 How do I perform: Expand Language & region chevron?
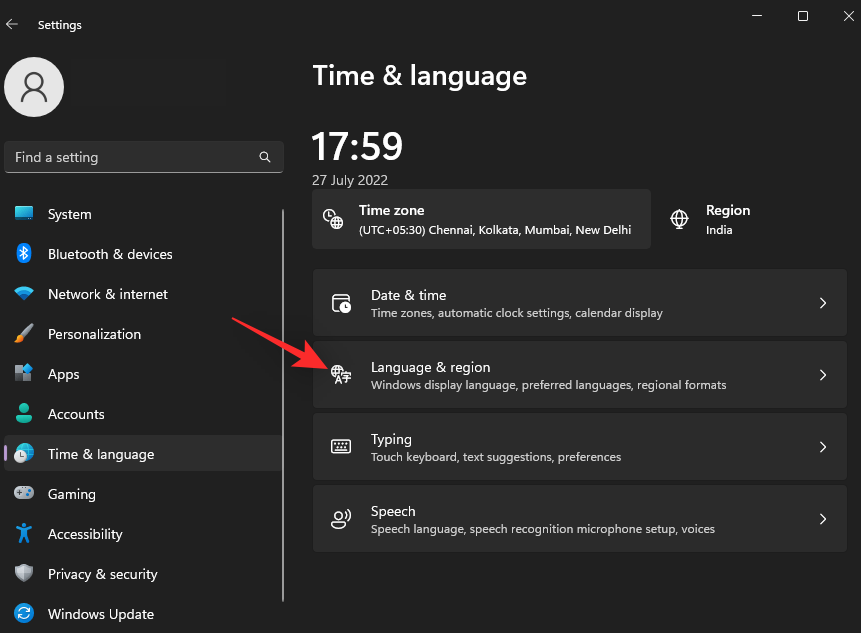823,375
